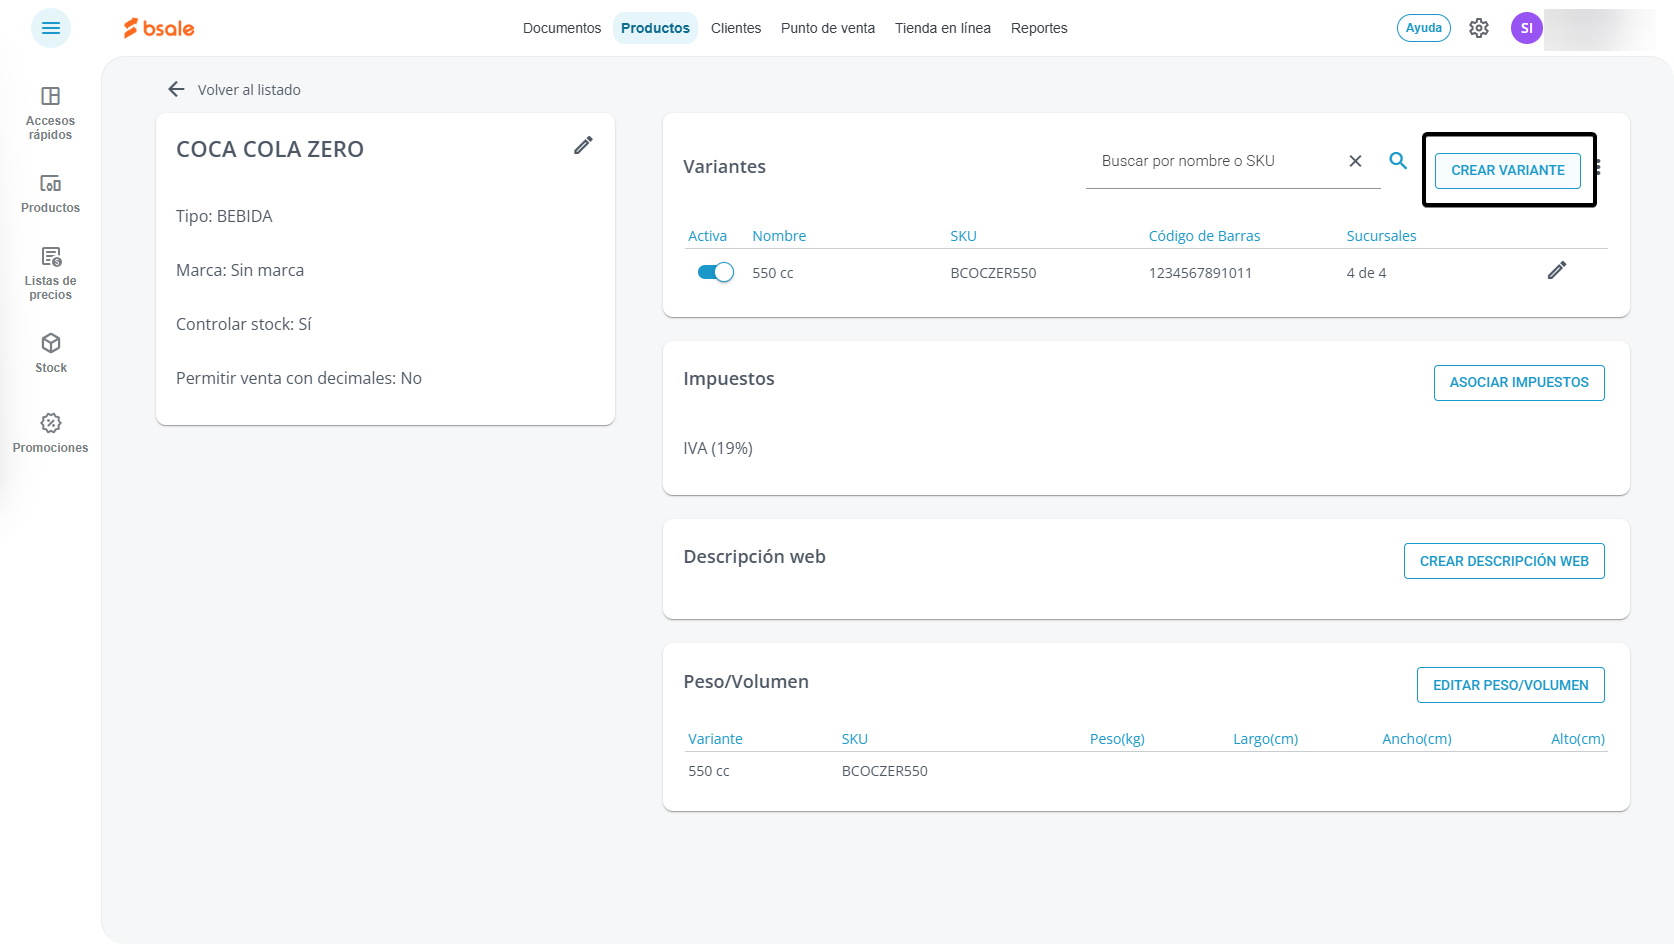
Task: Open Promociones in the sidebar
Action: click(50, 434)
